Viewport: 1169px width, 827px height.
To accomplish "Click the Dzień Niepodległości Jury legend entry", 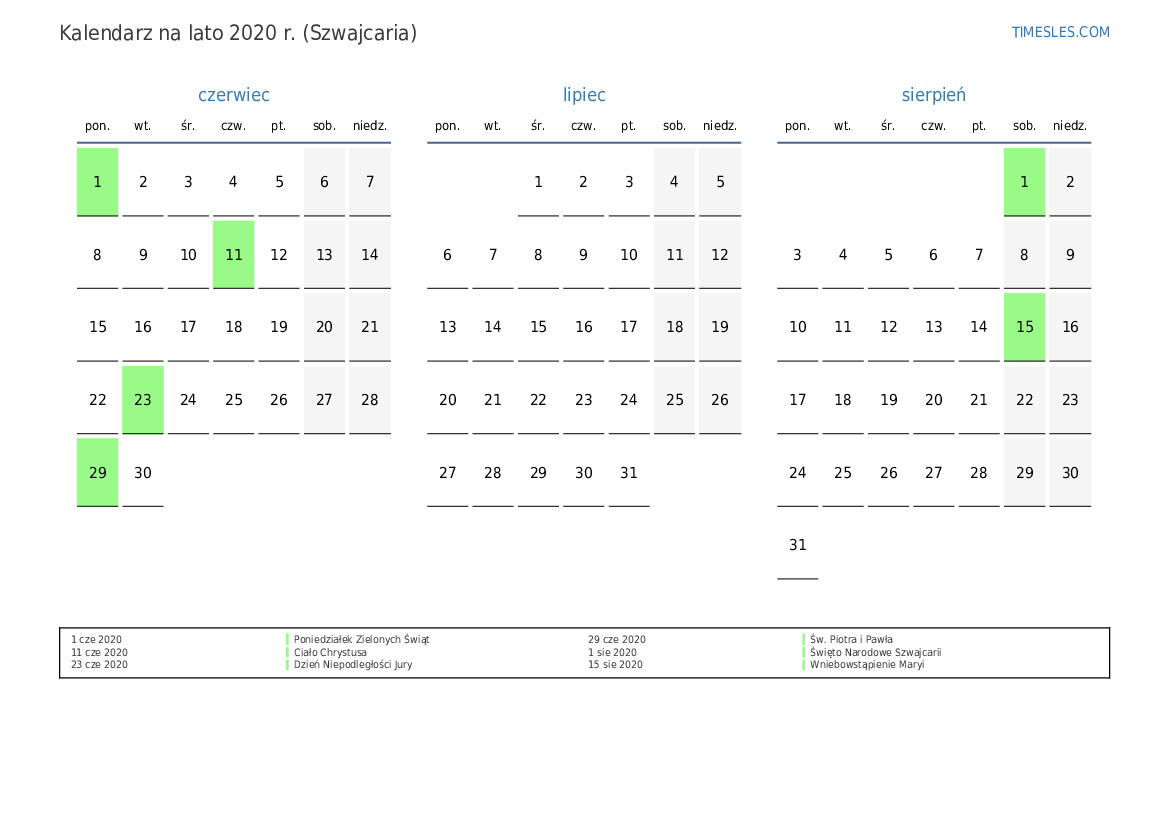I will 352,664.
